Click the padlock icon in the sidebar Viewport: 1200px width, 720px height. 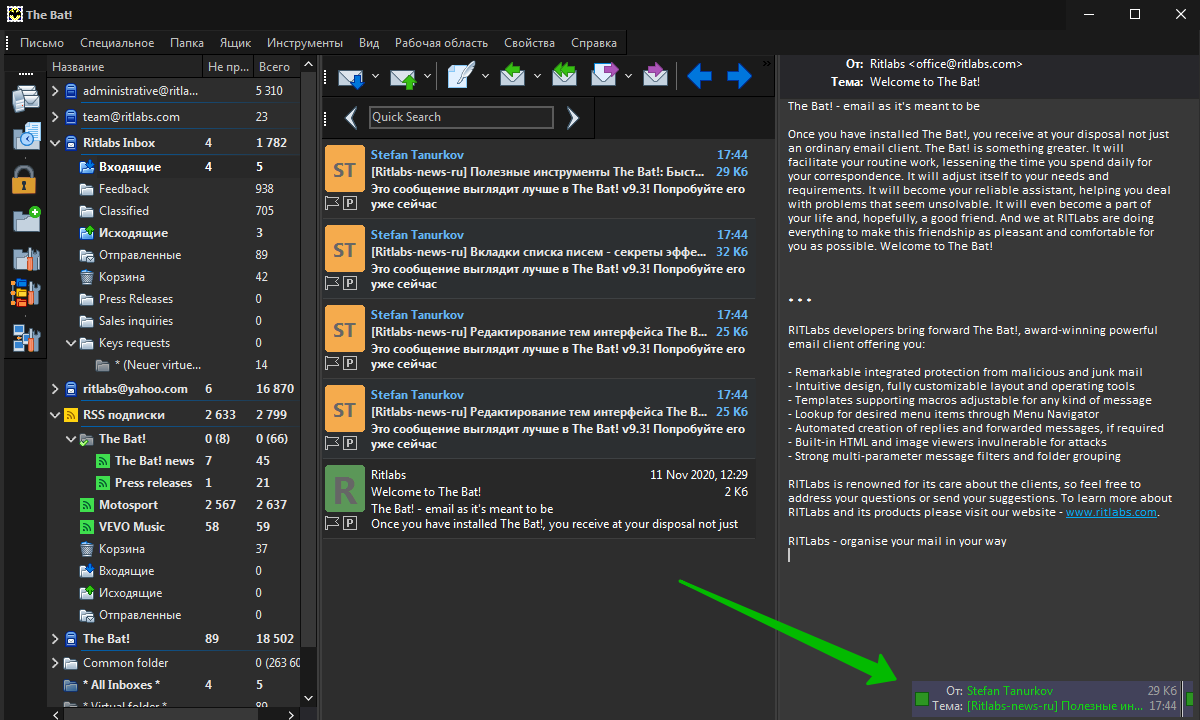pos(25,179)
